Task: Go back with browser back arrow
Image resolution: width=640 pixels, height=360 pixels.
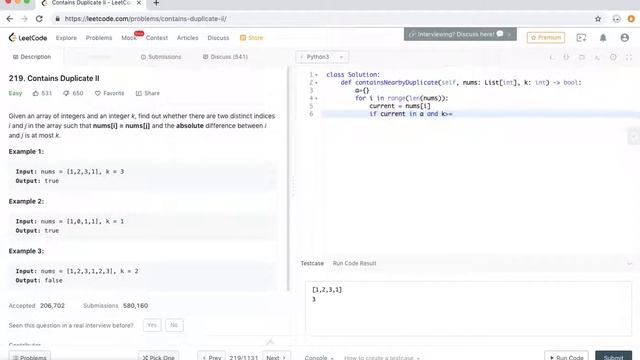Action: point(9,19)
